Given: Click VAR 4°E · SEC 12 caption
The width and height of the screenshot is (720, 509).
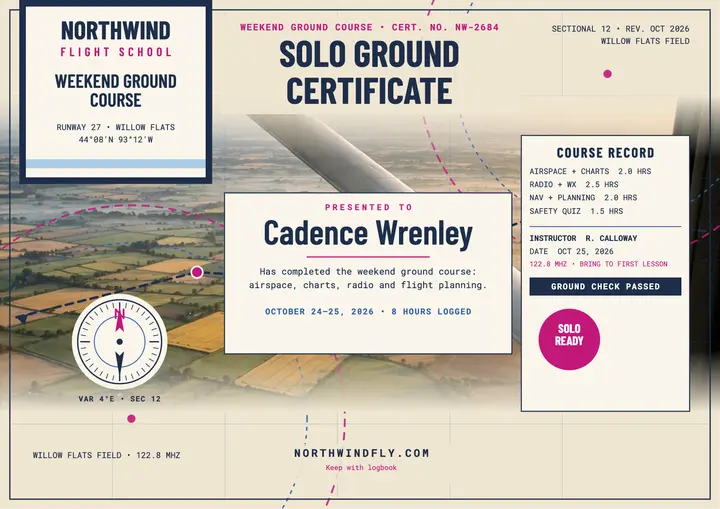Looking at the screenshot, I should click(x=119, y=399).
